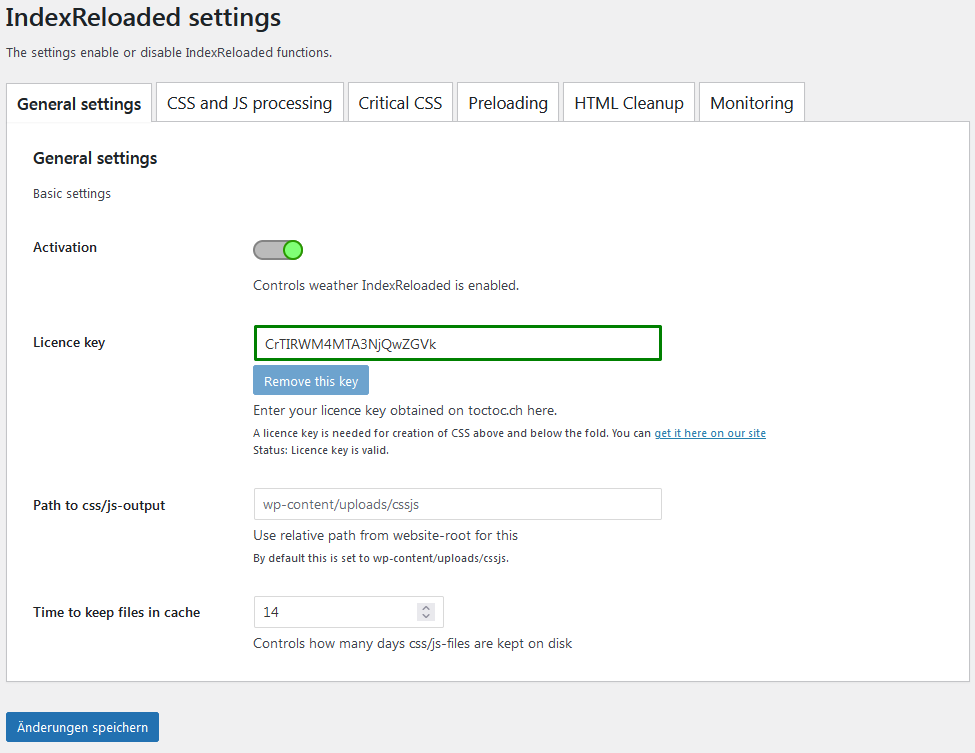Toggle the Activation switch
Viewport: 975px width, 753px height.
[278, 250]
